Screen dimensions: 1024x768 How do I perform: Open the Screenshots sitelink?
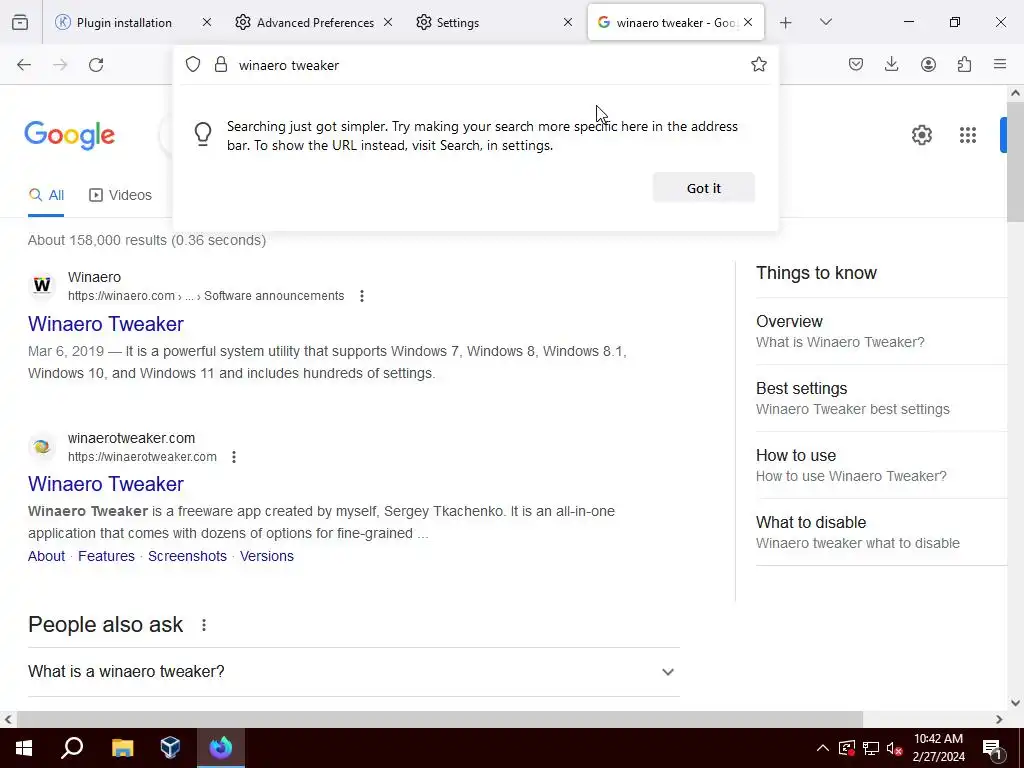[187, 556]
